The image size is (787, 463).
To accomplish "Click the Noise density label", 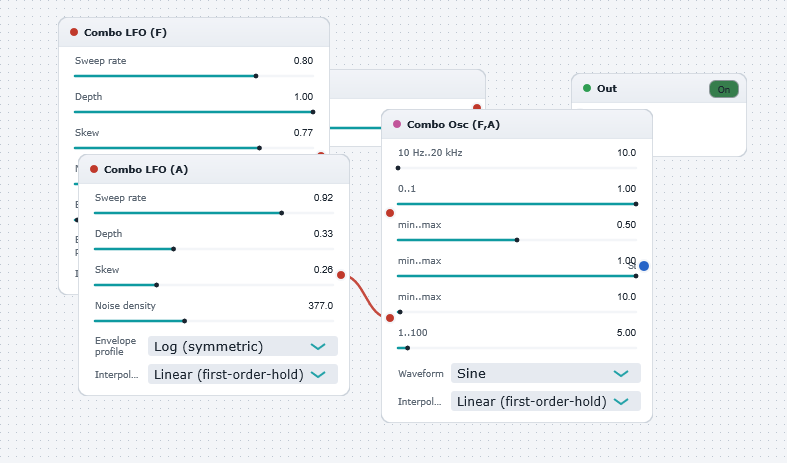I will pyautogui.click(x=125, y=306).
